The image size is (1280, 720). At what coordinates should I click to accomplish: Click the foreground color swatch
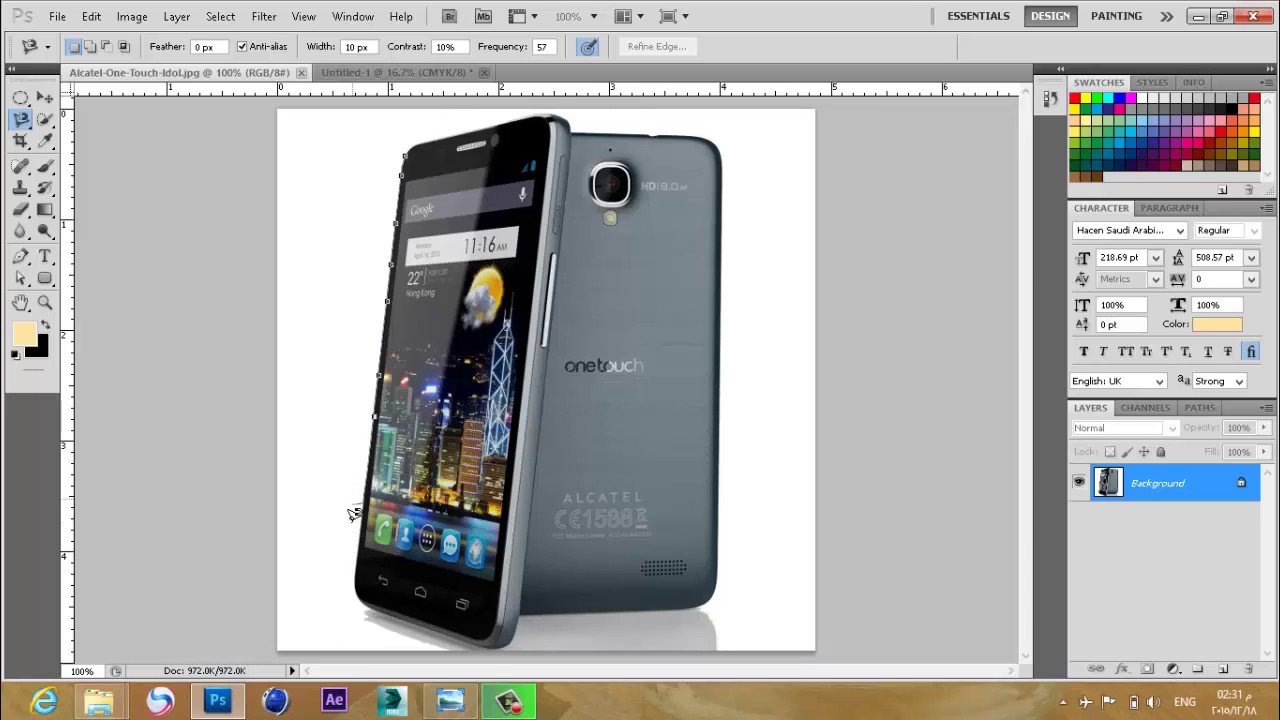tap(25, 334)
